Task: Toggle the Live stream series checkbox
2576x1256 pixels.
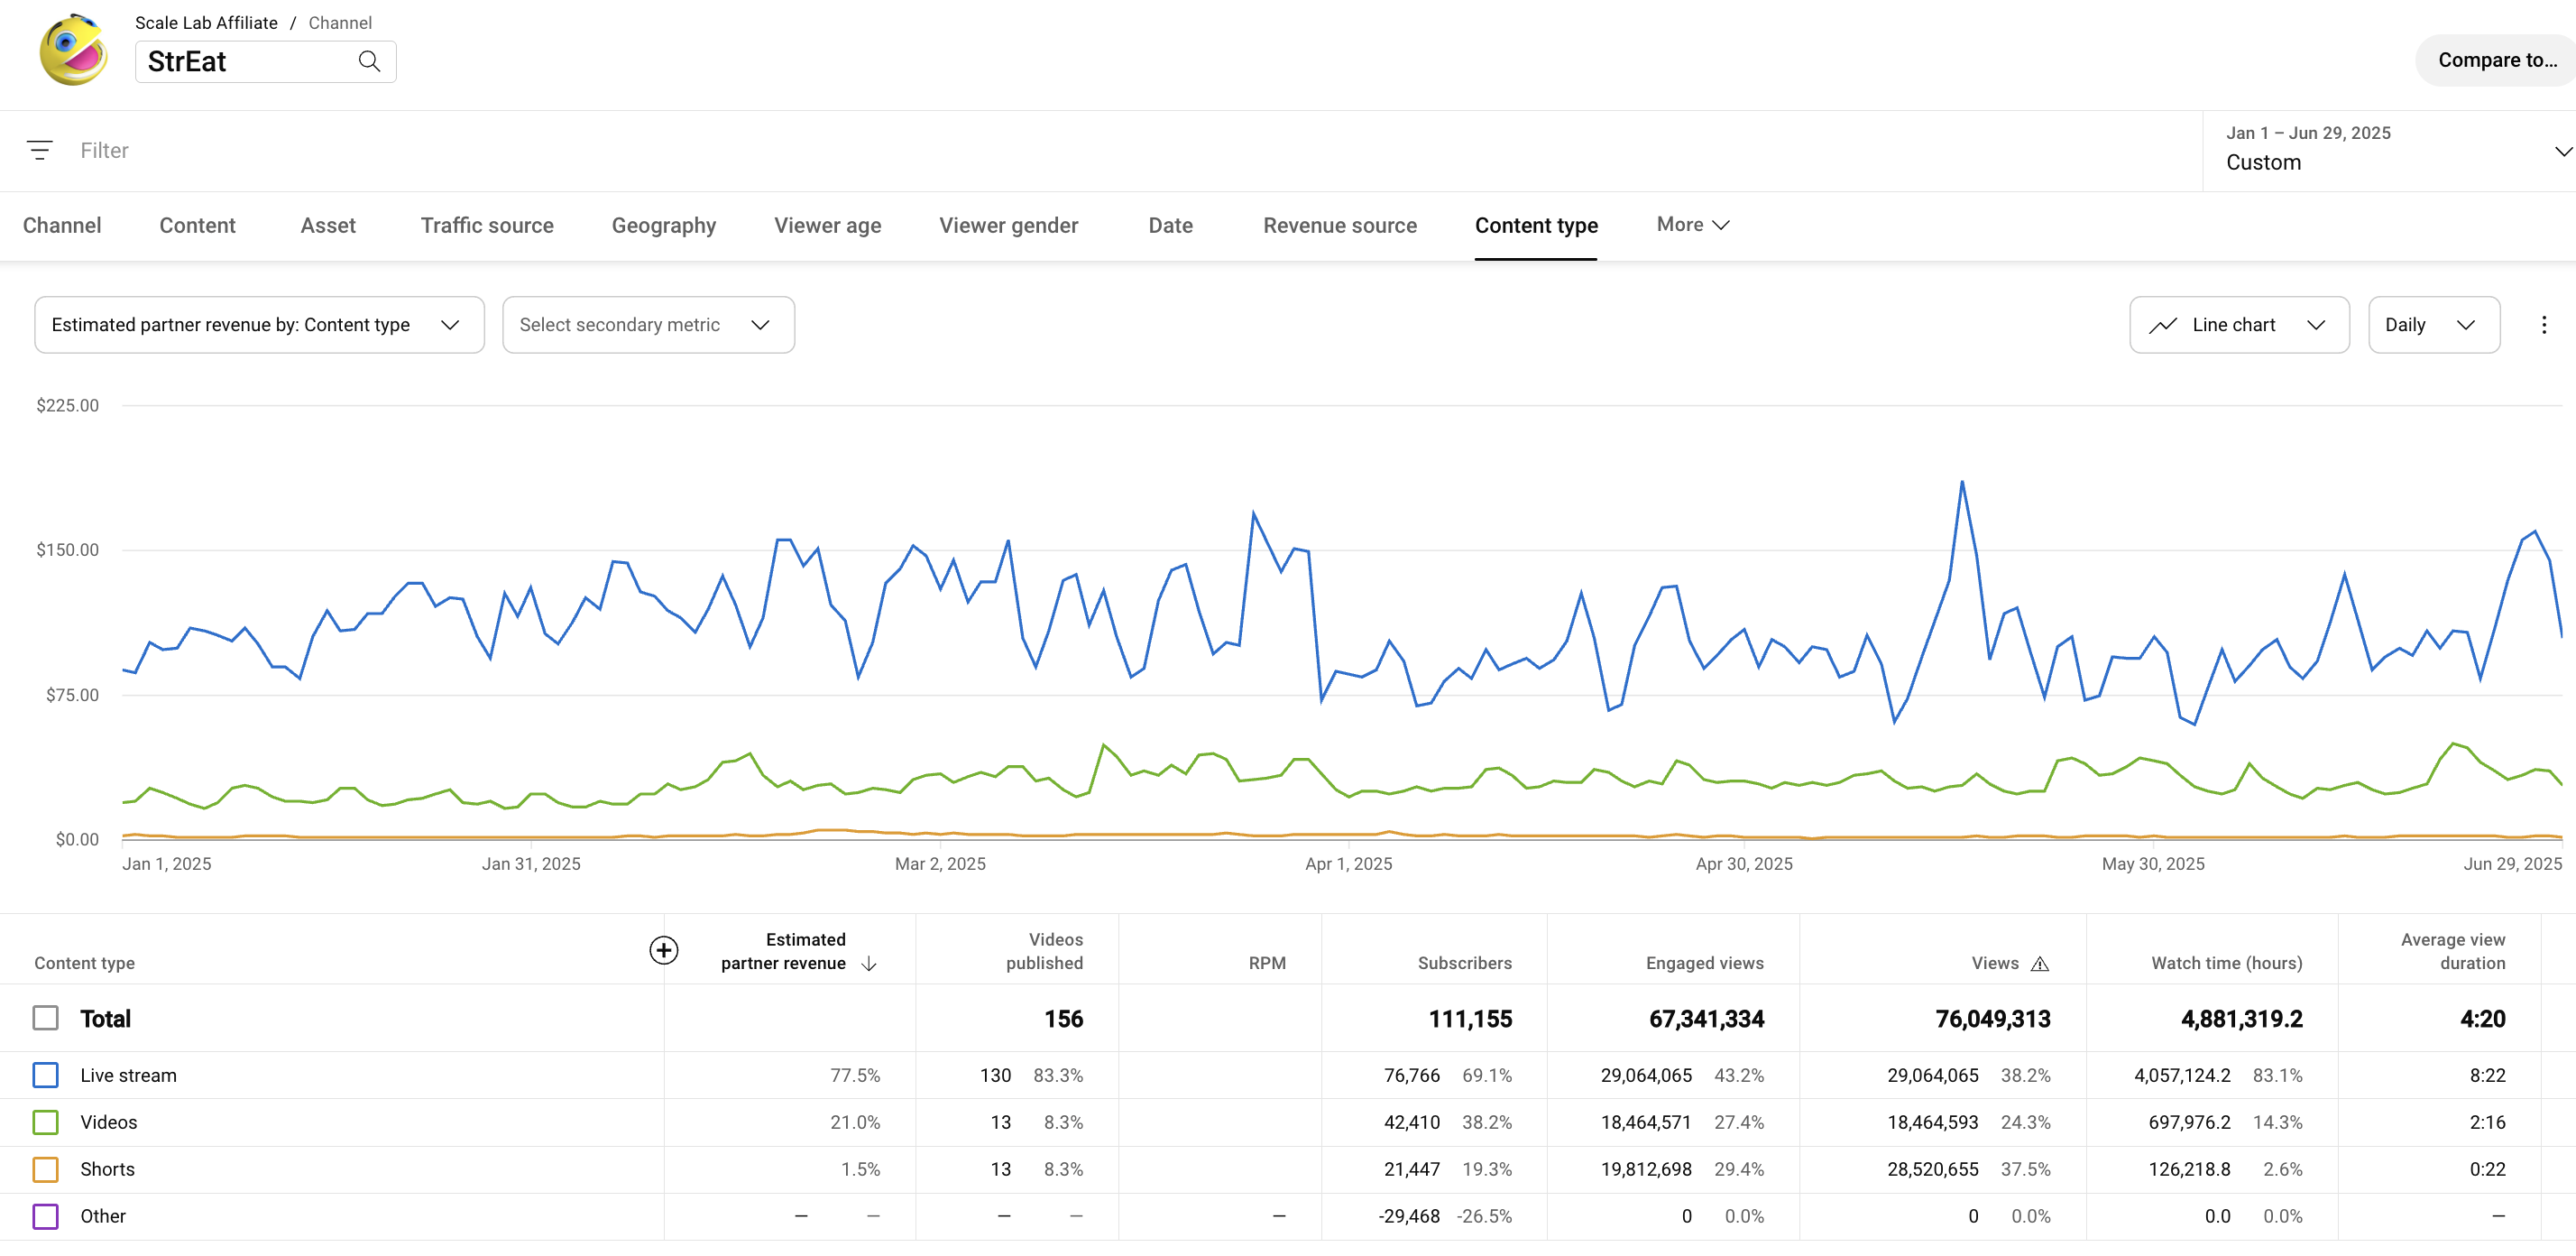Action: pyautogui.click(x=45, y=1075)
